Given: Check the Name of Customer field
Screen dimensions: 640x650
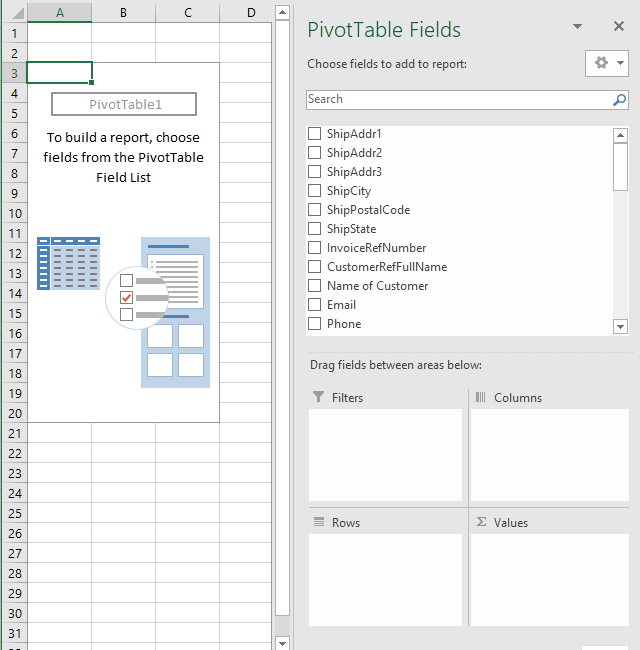Looking at the screenshot, I should (x=314, y=286).
